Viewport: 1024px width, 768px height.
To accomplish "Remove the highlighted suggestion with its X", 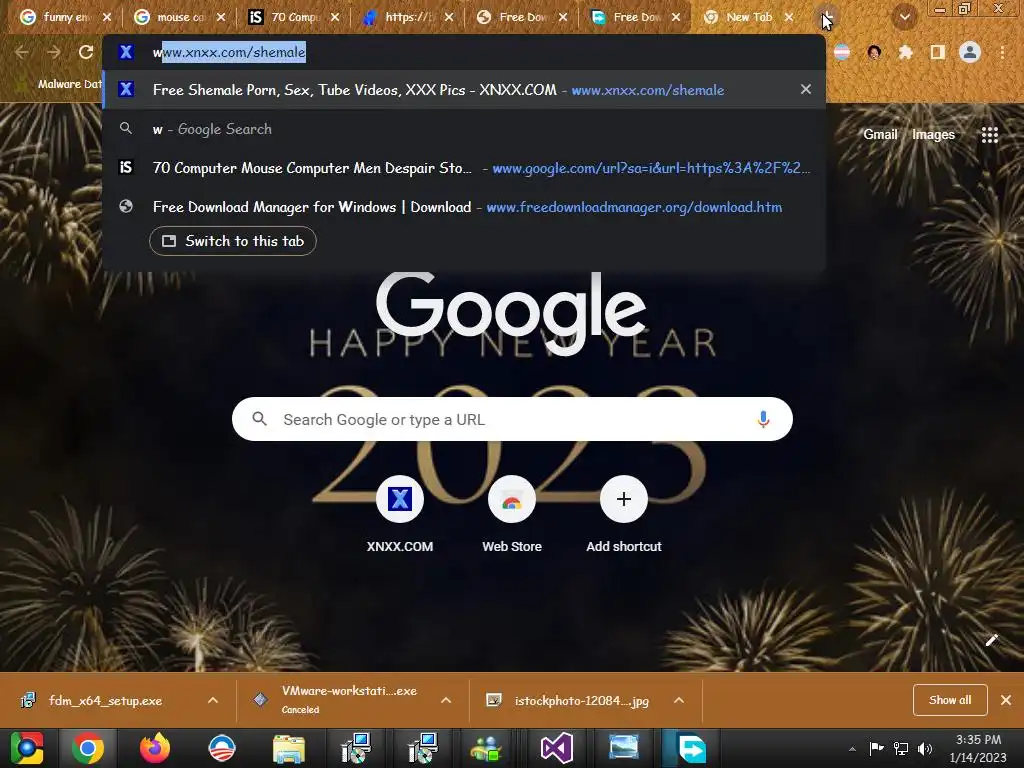I will click(806, 89).
